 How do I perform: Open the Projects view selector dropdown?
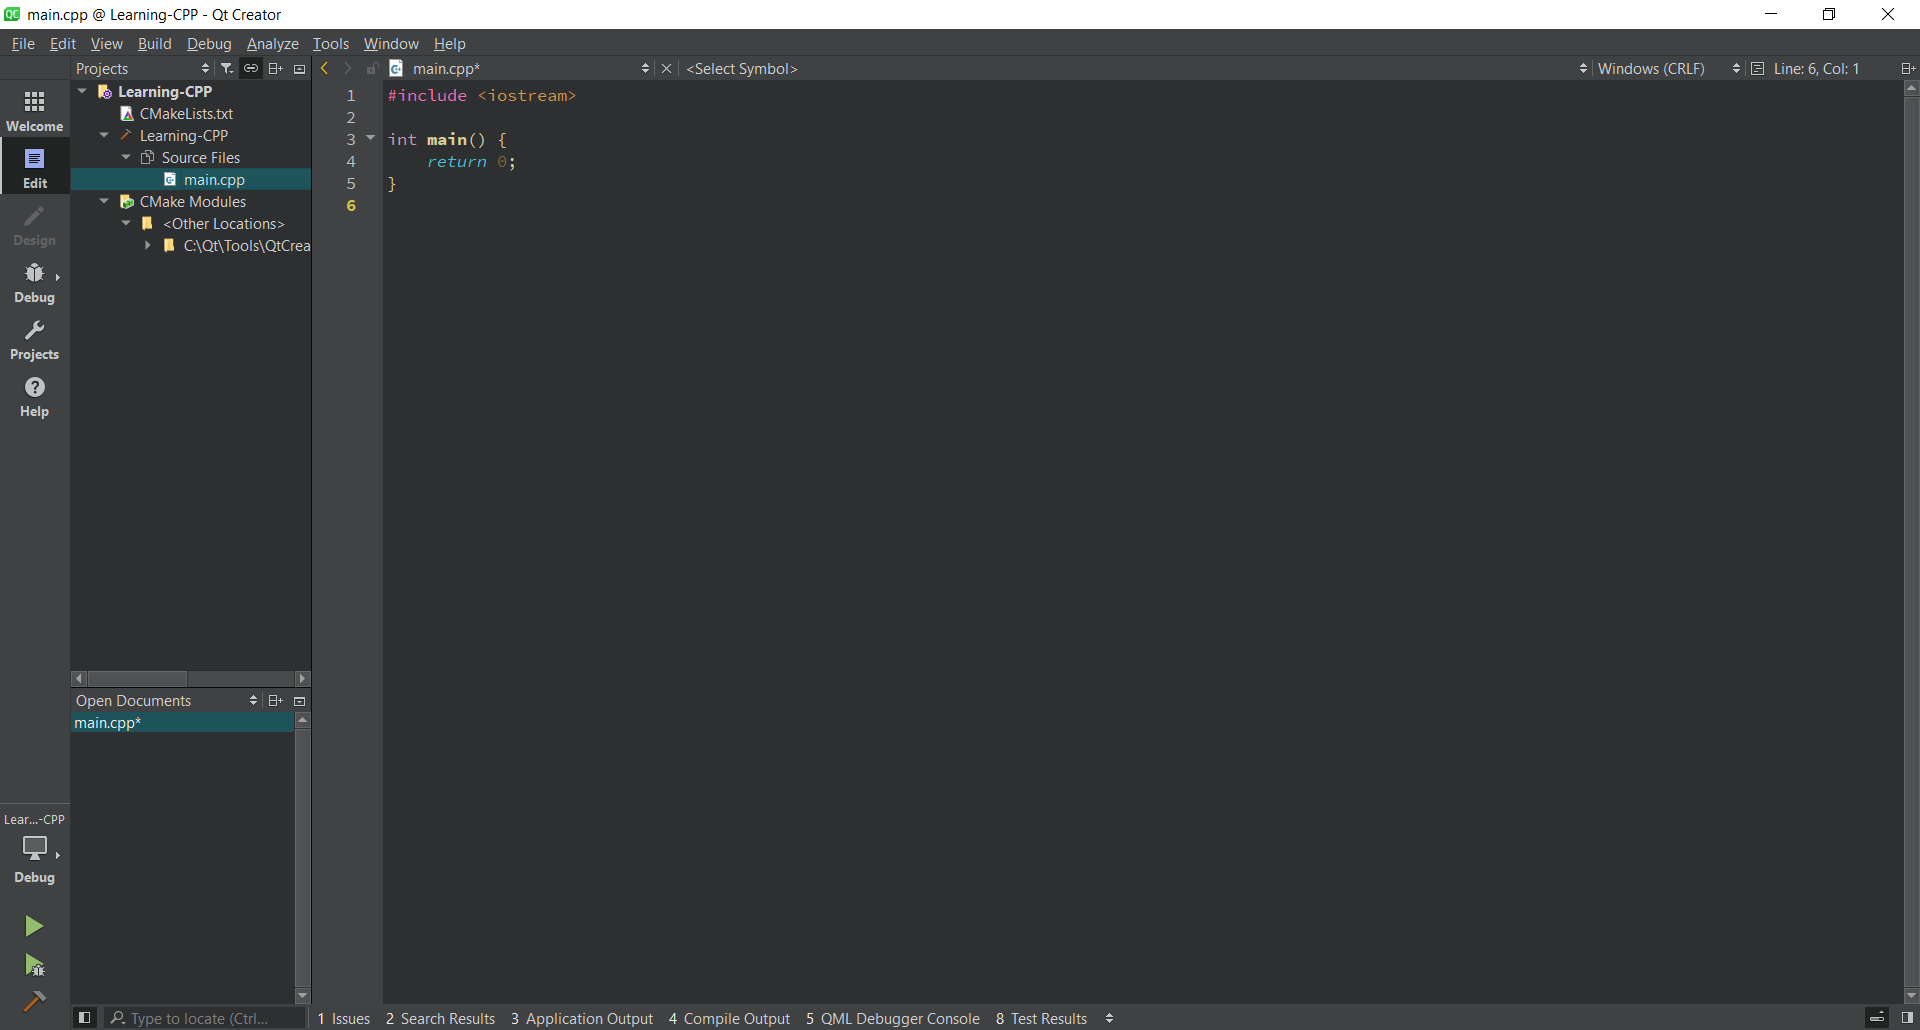click(142, 68)
